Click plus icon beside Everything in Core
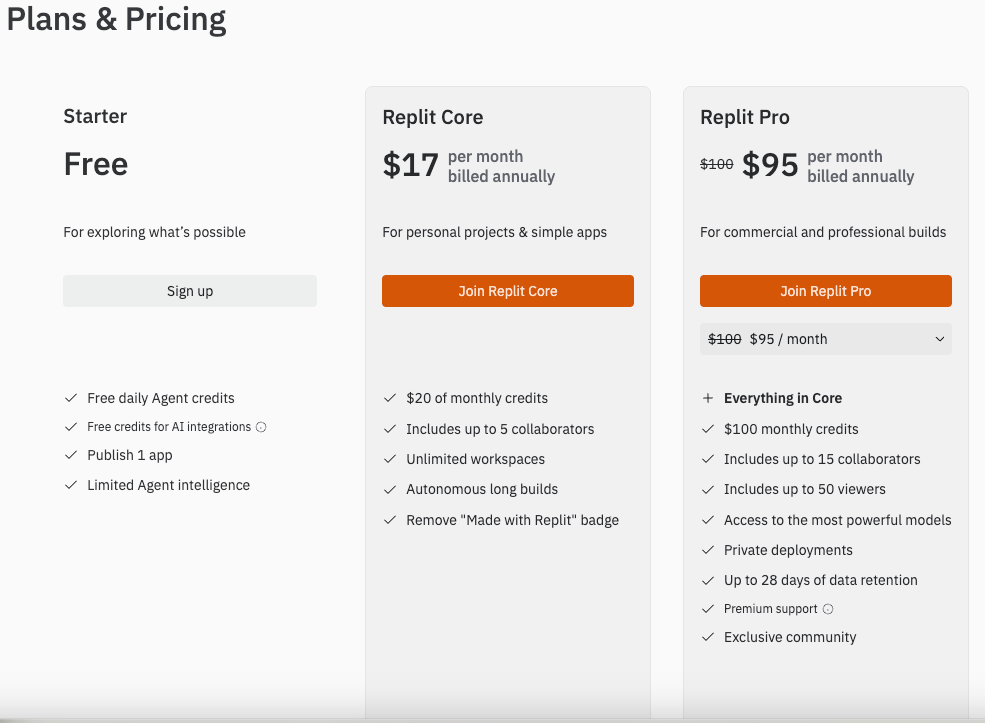Screen dimensions: 985x723 pyautogui.click(x=708, y=398)
